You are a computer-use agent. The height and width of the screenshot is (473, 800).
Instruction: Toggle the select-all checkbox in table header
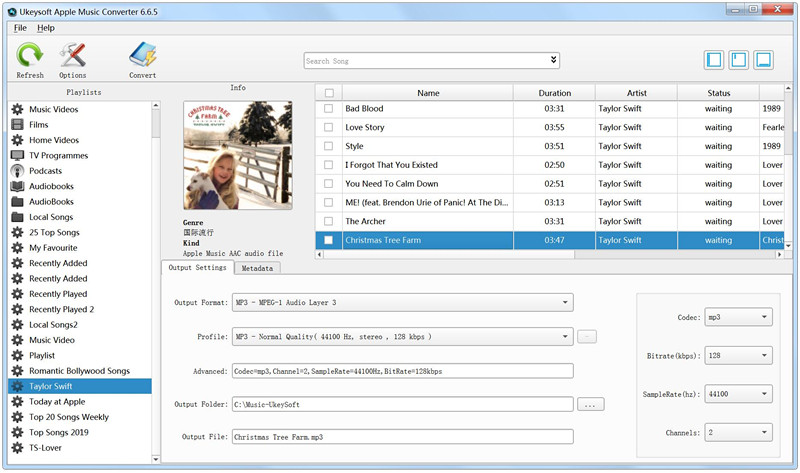(x=329, y=93)
